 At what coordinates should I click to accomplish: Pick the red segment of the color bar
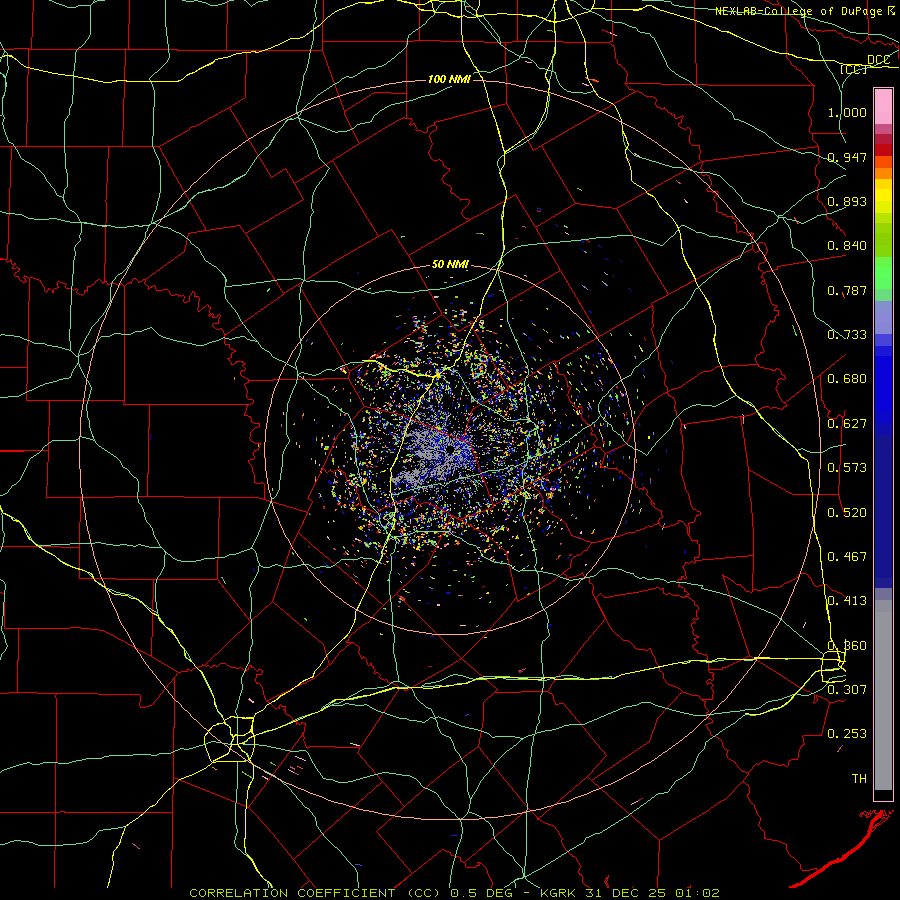click(x=883, y=150)
